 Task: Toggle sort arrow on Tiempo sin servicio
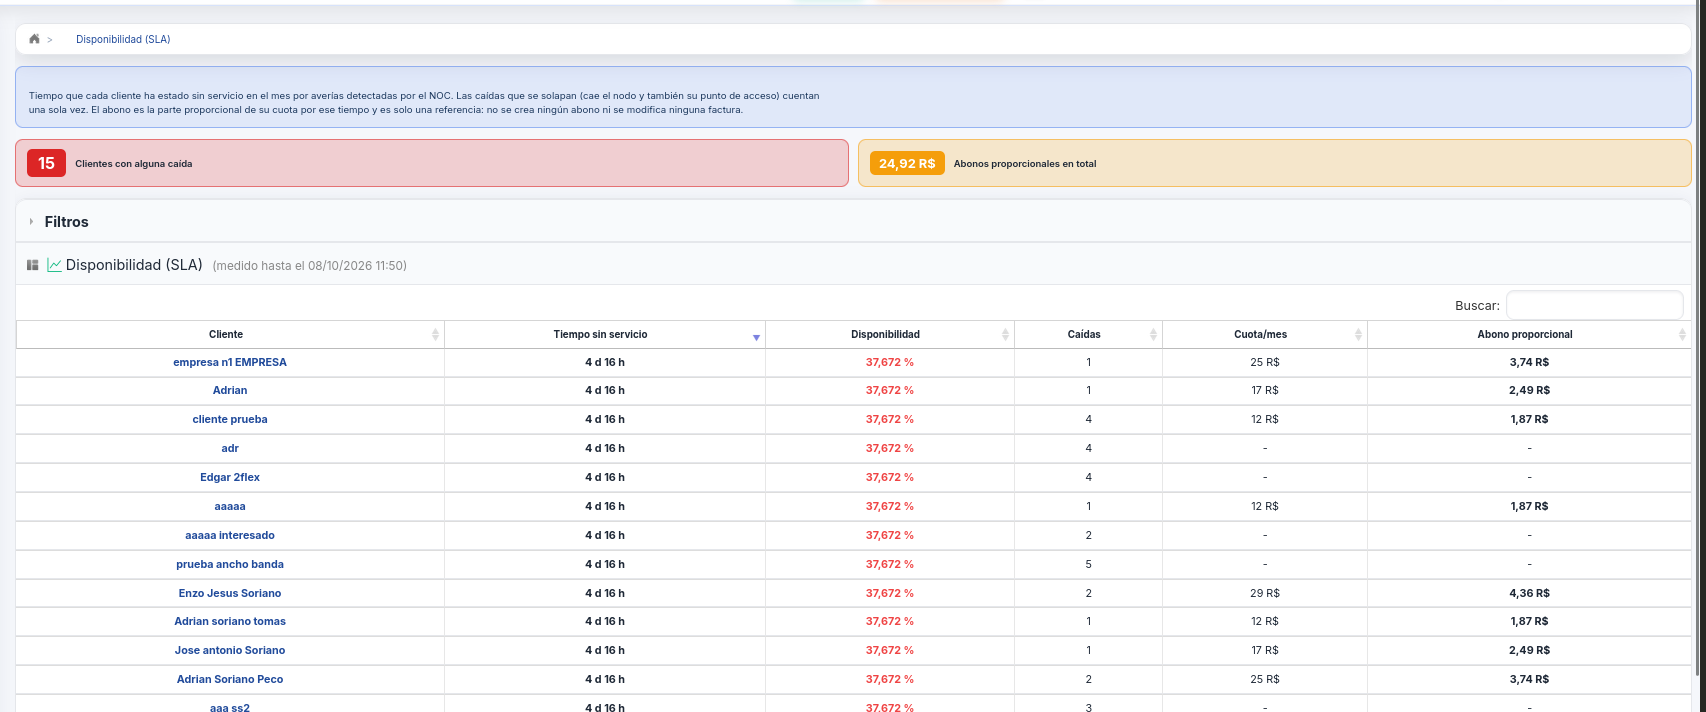[756, 337]
